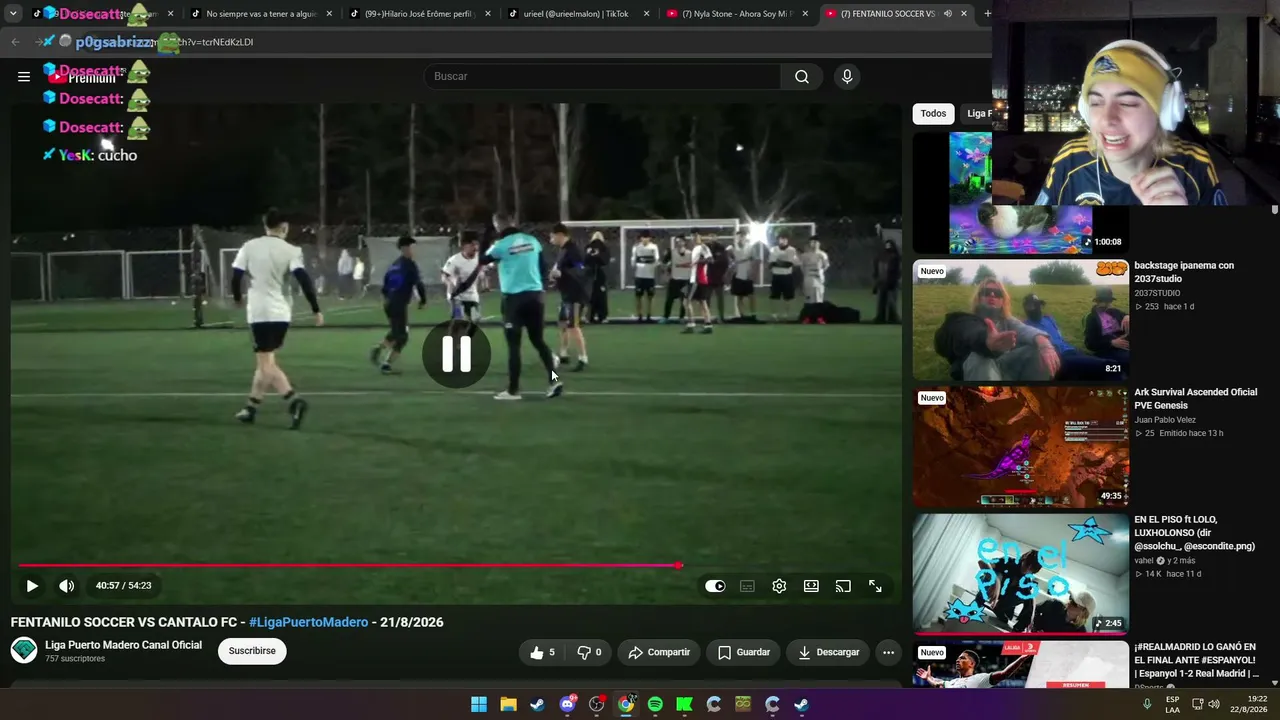This screenshot has height=720, width=1280.
Task: Open the '¡#REALMADRID LO GANÓ' video title
Action: pos(1196,660)
